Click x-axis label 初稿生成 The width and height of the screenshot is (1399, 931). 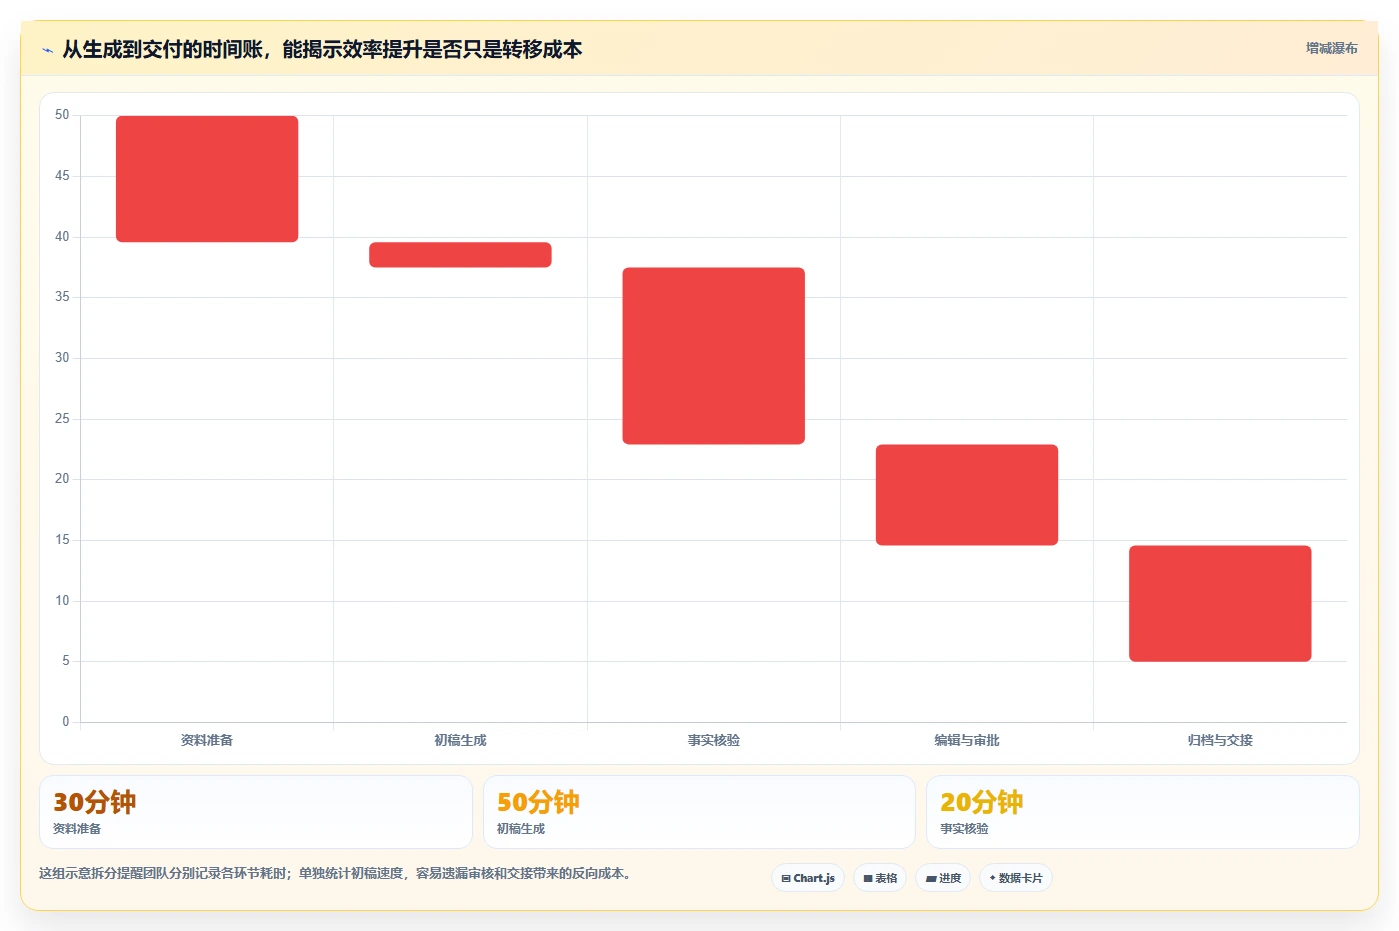pos(460,740)
